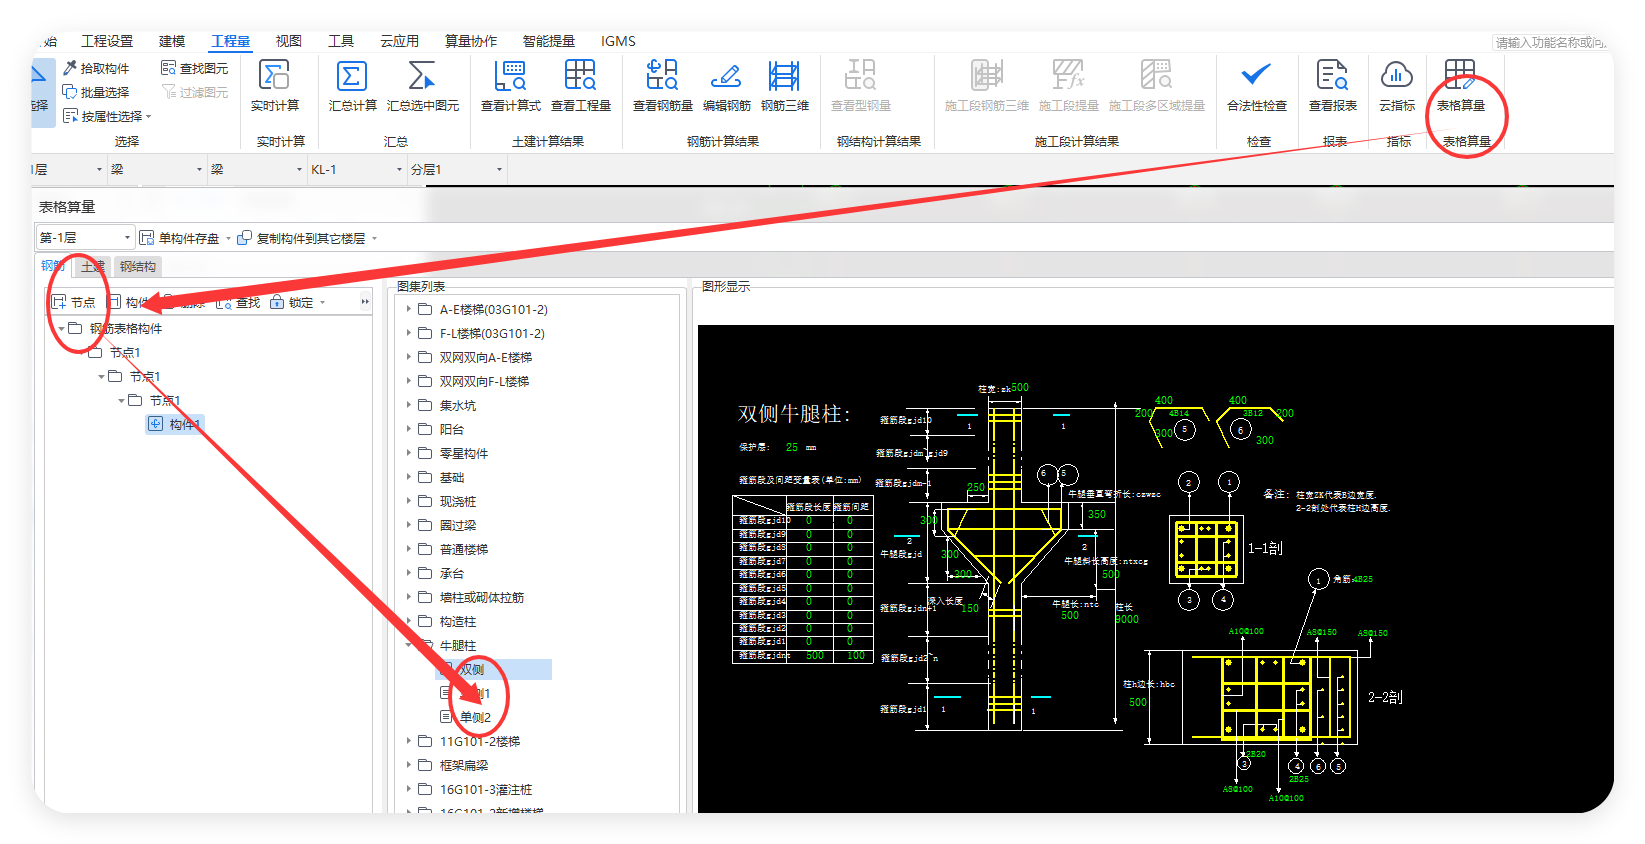The image size is (1645, 844).
Task: Click the 节点 add-node button
Action: (x=73, y=302)
